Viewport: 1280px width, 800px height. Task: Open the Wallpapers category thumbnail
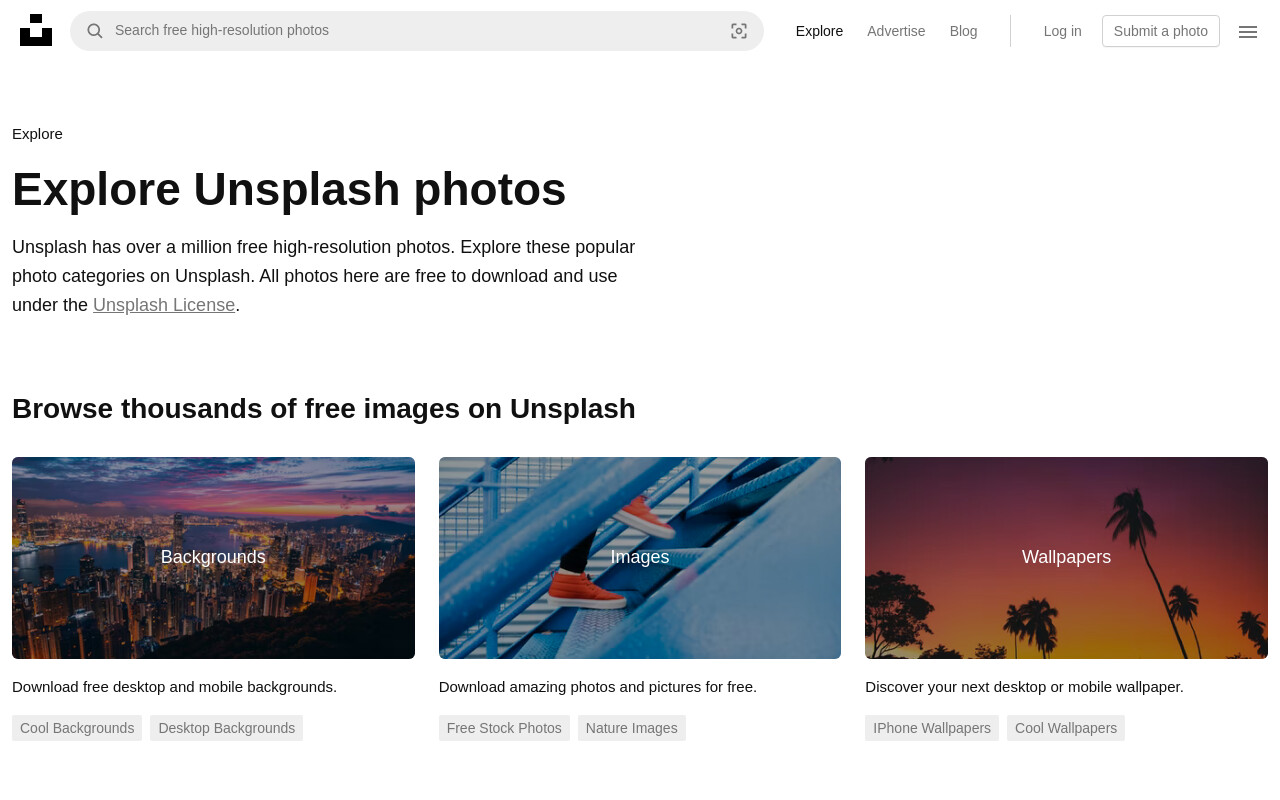coord(1066,558)
